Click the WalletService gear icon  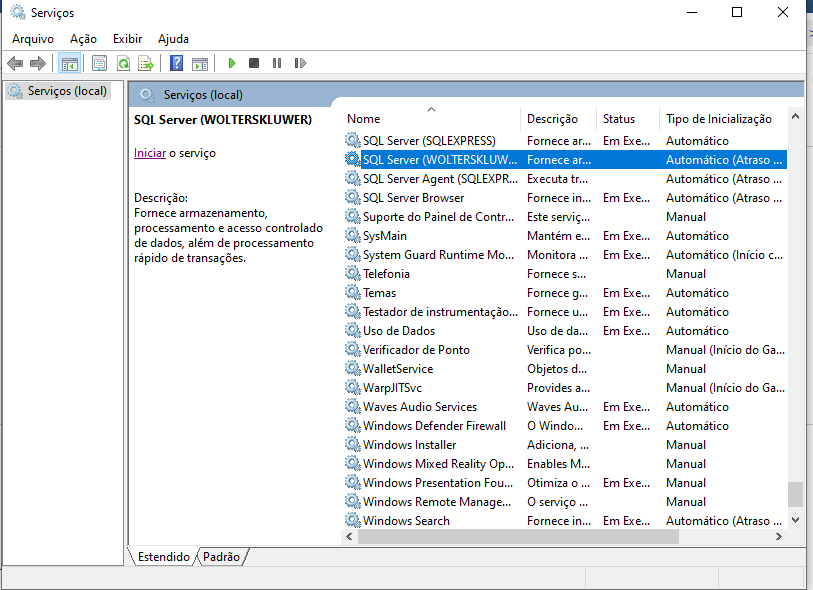click(x=353, y=369)
